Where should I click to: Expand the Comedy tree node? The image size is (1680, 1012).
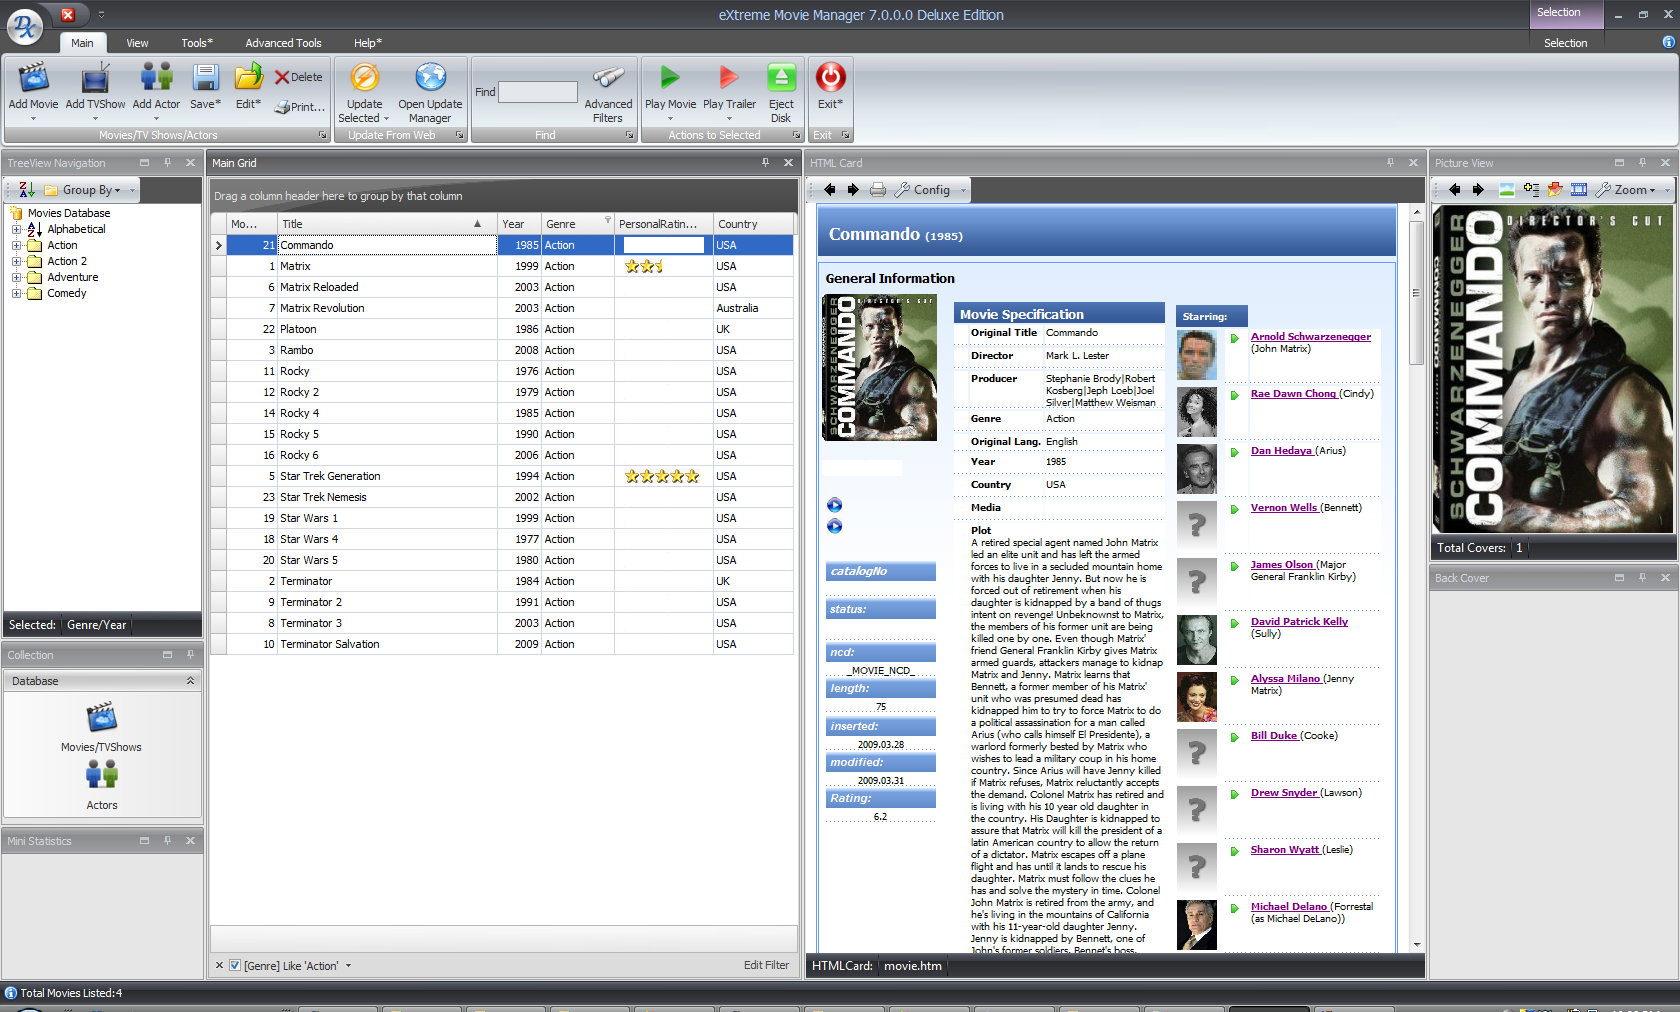click(16, 293)
